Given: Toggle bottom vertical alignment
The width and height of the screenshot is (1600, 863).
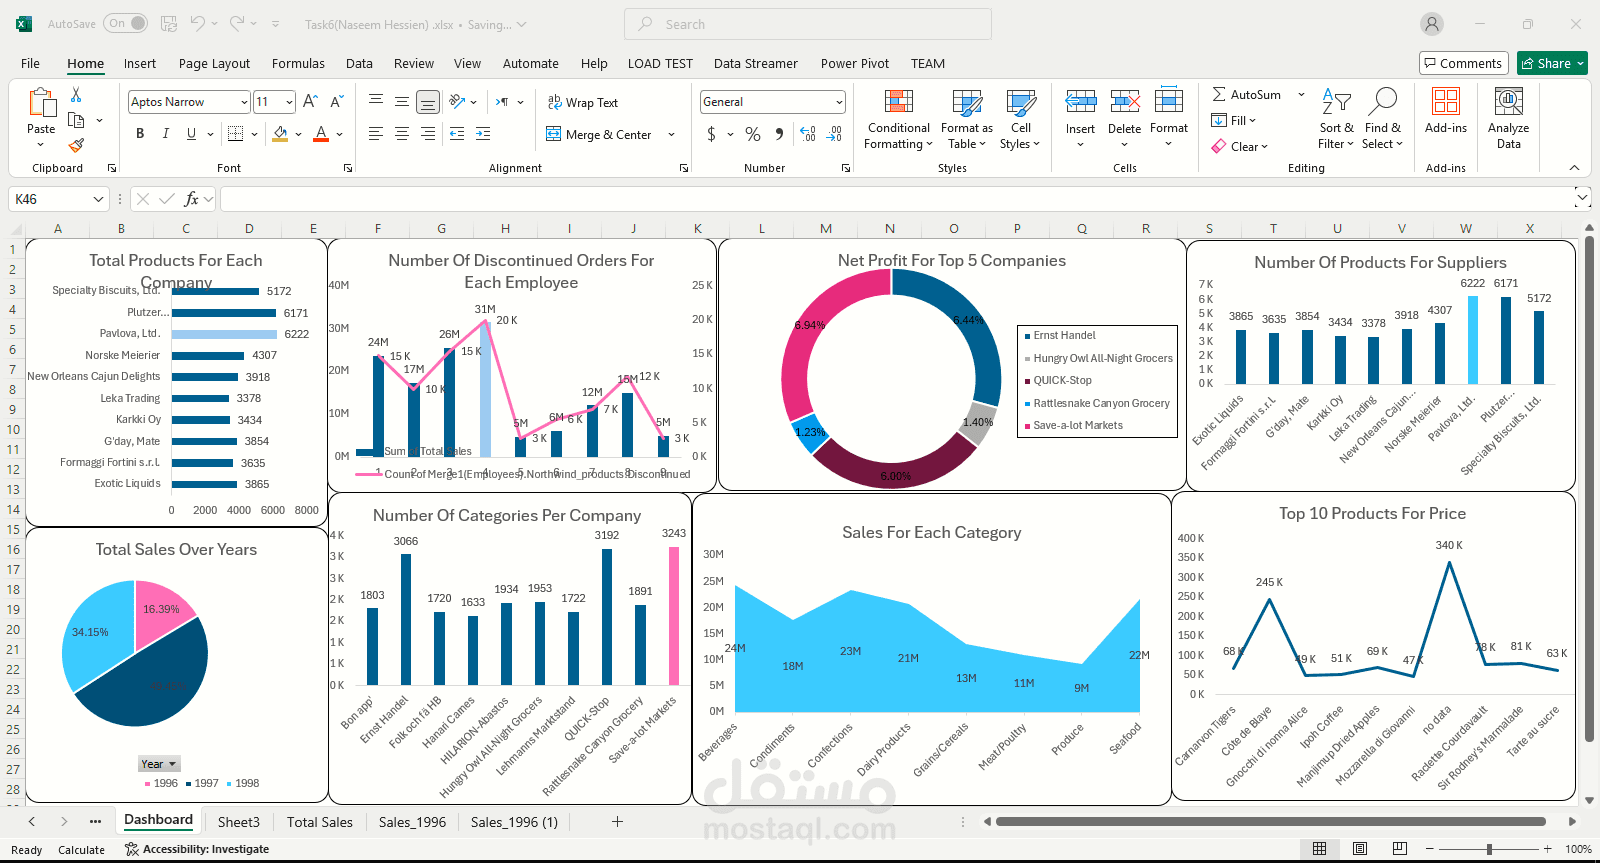Looking at the screenshot, I should pos(428,102).
